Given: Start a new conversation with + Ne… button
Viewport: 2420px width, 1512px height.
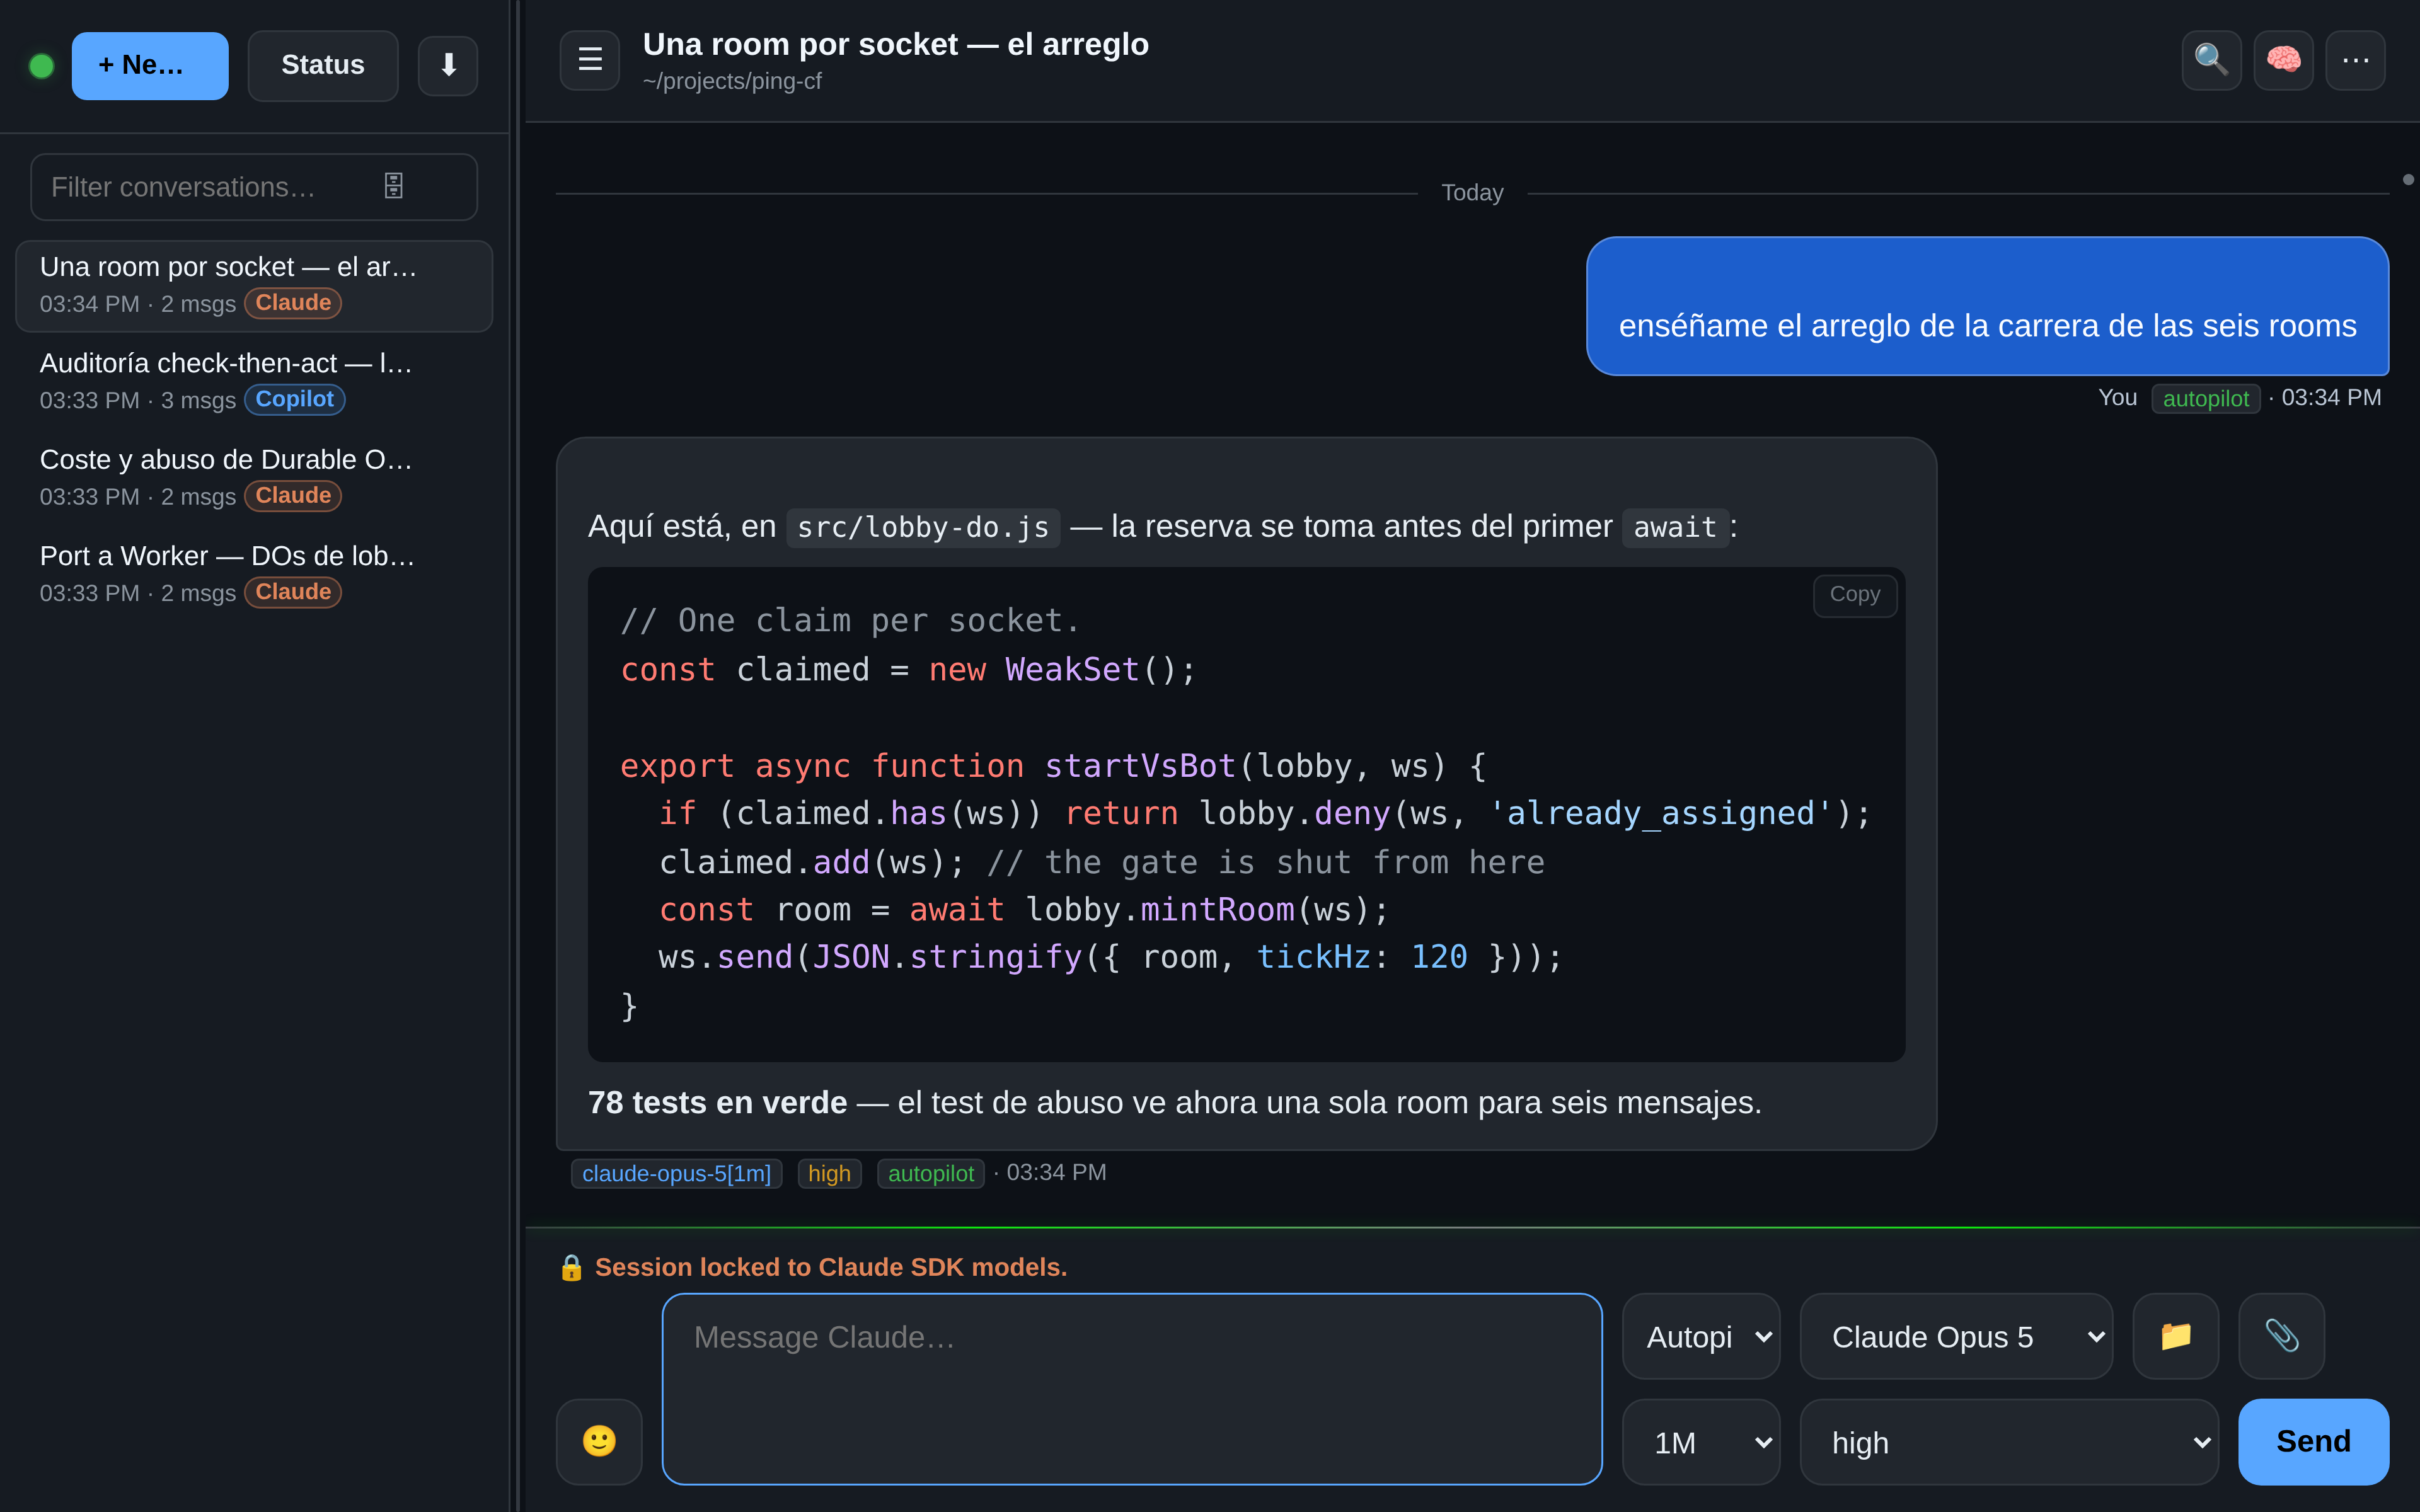Looking at the screenshot, I should (x=150, y=66).
